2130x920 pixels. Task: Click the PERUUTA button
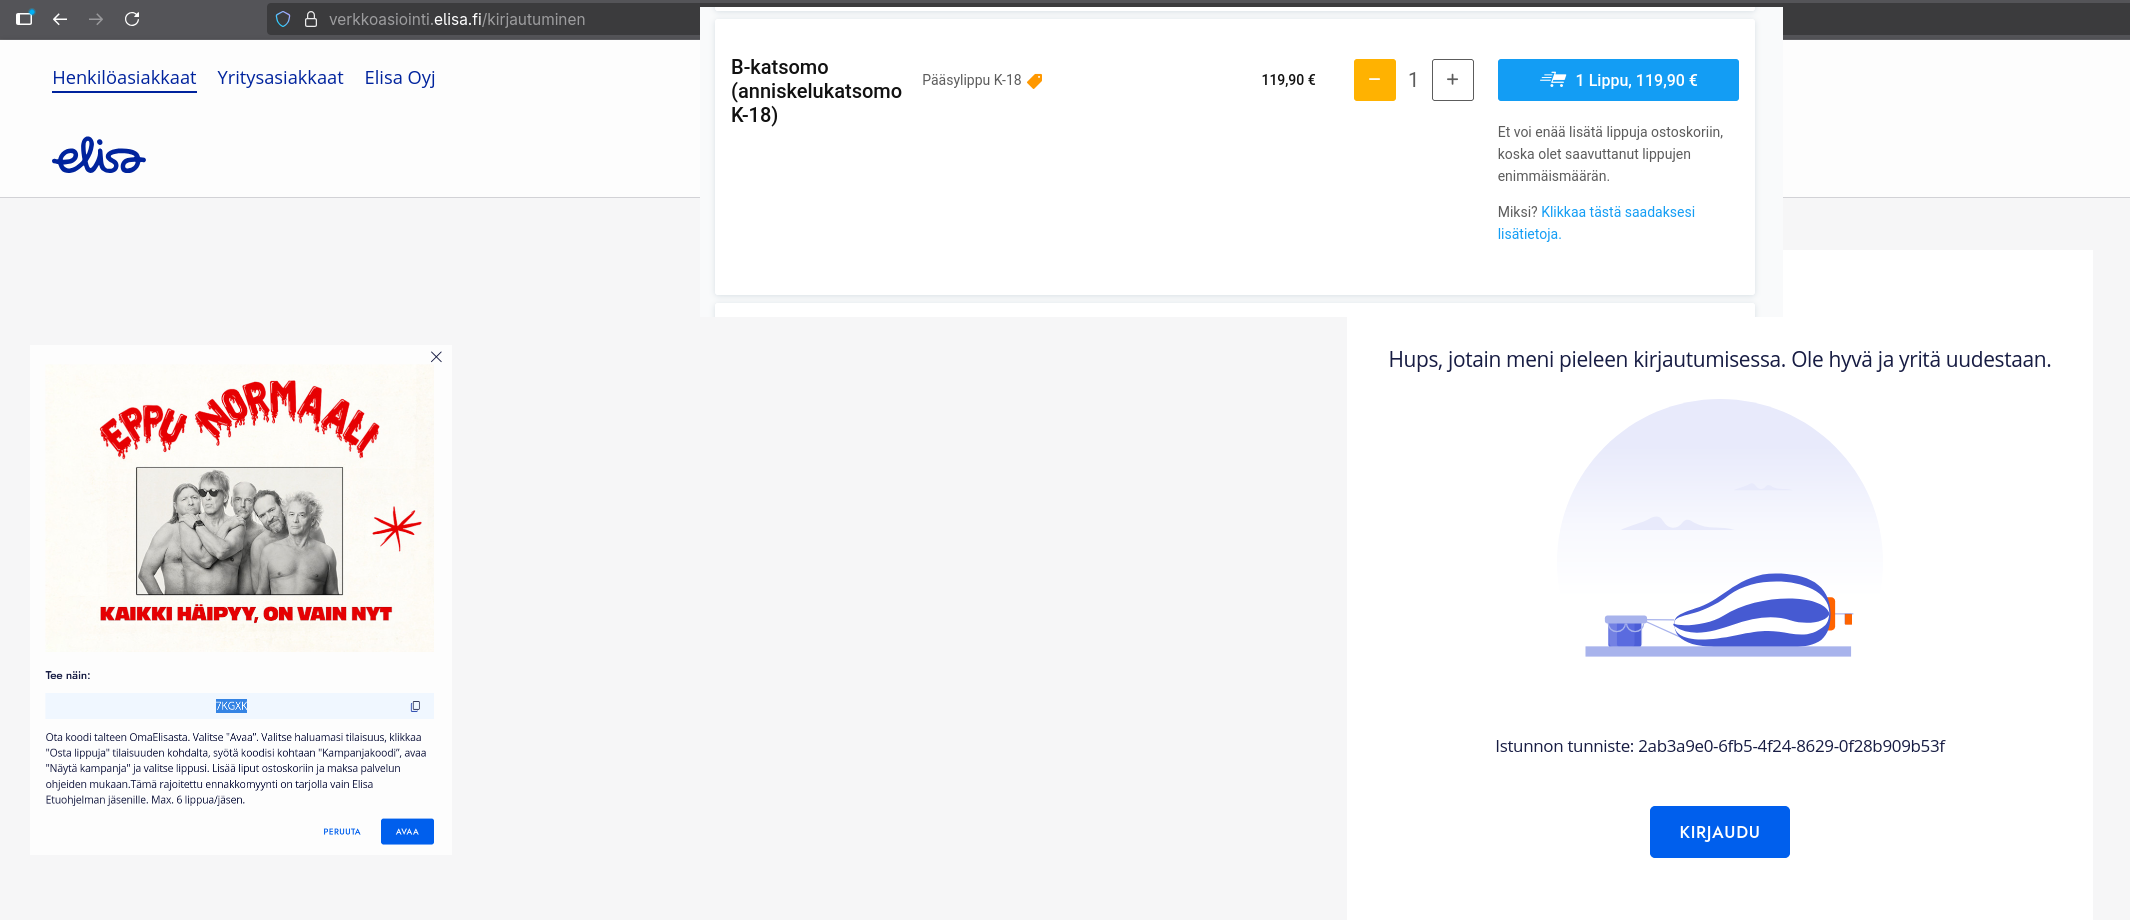coord(342,832)
